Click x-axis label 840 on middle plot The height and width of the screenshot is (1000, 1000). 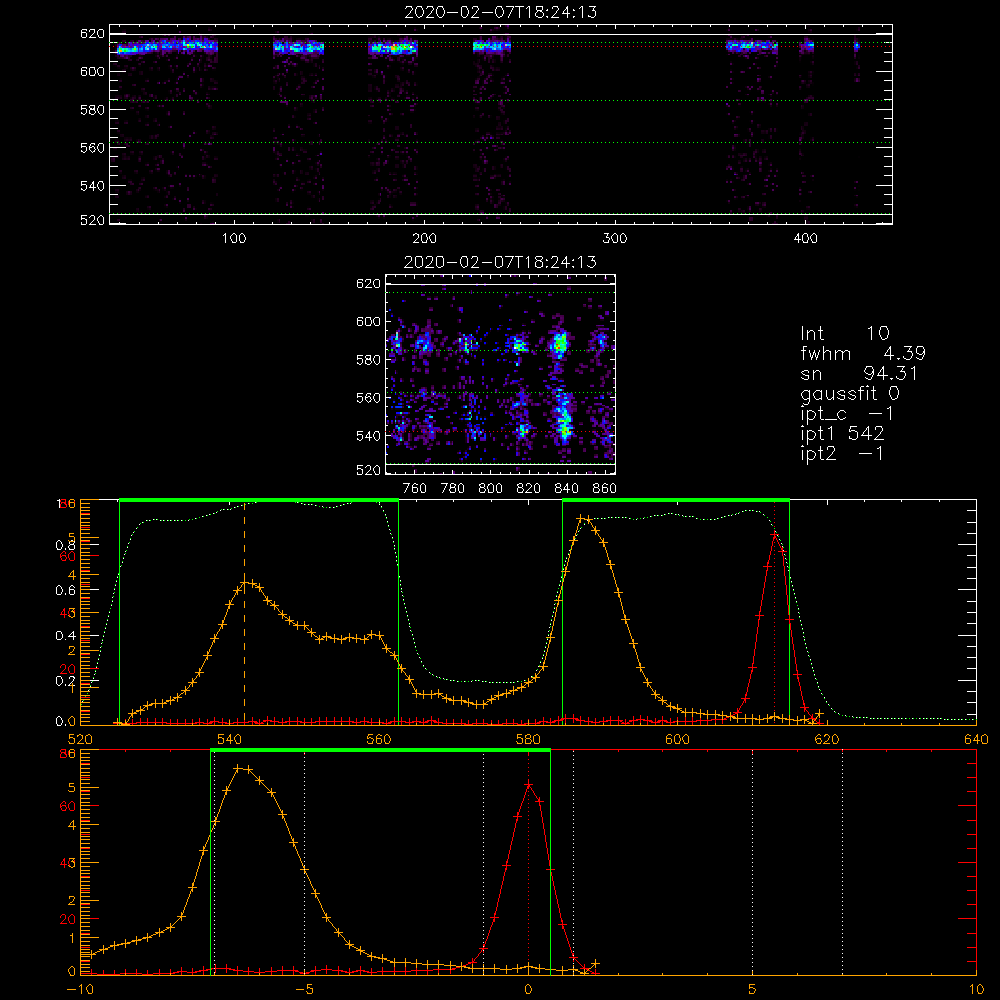(566, 489)
